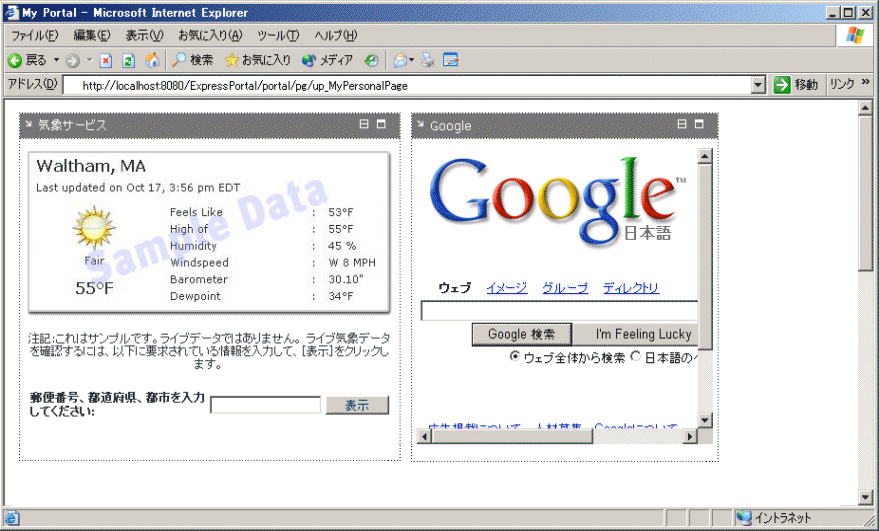Click Google portlet scroll right arrow

691,436
